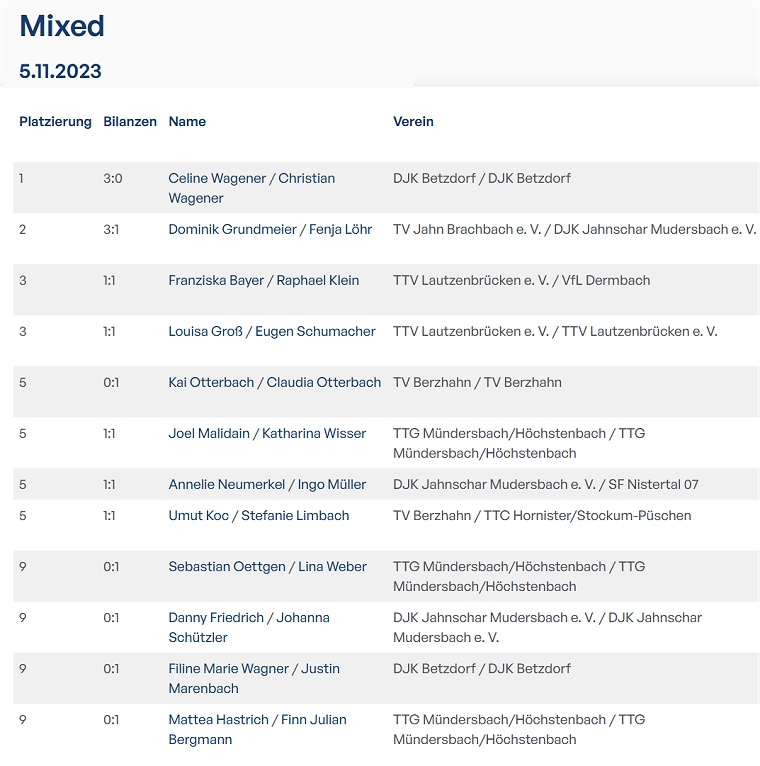Open Sebastian Oettgen / Lina Weber link
Screen dimensions: 760x766
click(x=267, y=567)
